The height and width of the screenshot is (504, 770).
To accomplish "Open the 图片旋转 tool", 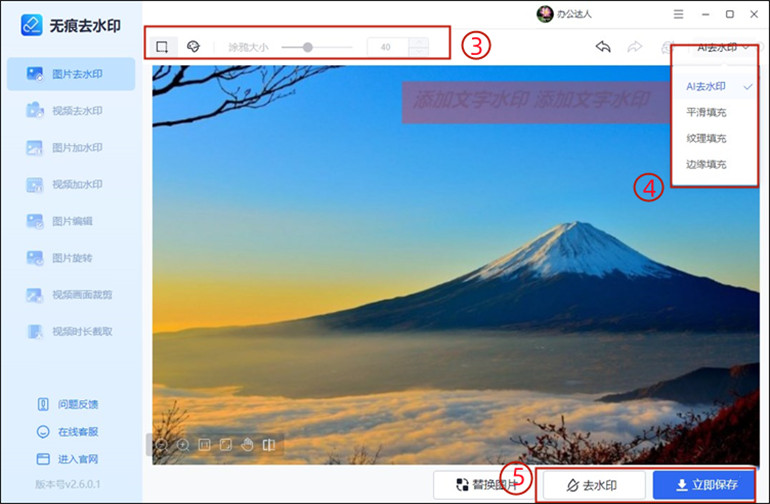I will 71,258.
